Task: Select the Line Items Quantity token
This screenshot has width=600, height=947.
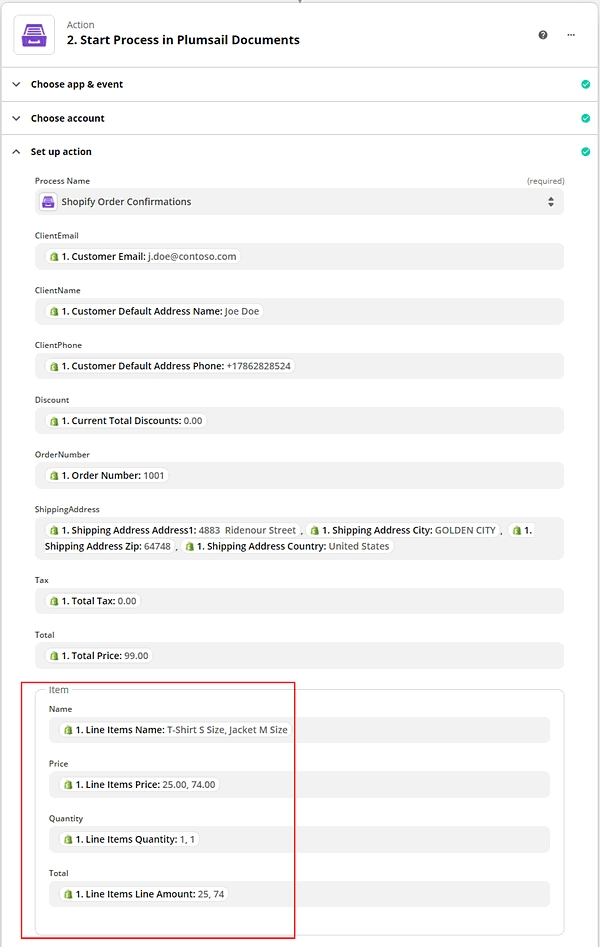Action: pyautogui.click(x=129, y=839)
